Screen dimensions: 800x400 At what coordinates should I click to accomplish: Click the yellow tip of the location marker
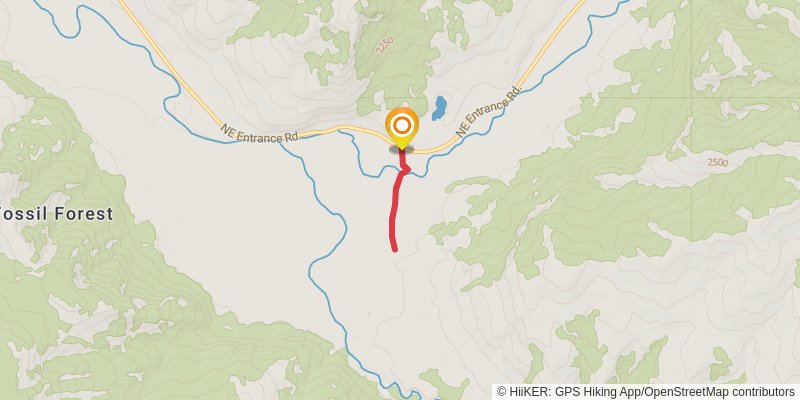pyautogui.click(x=402, y=146)
